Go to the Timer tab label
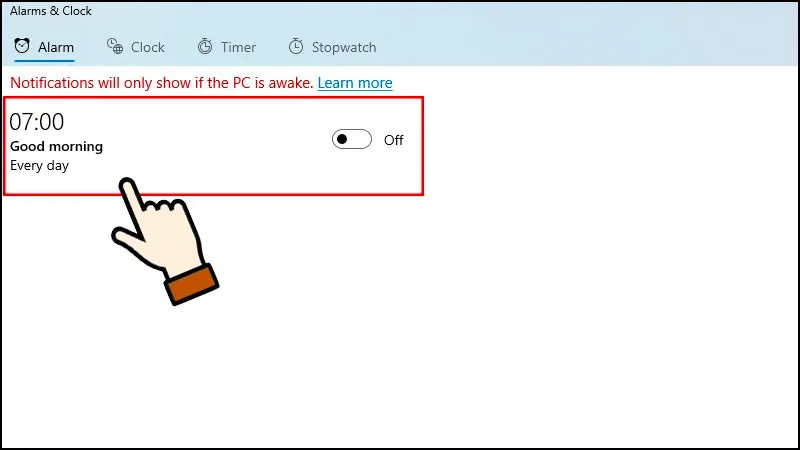Screen dimensions: 800x450 pos(238,47)
